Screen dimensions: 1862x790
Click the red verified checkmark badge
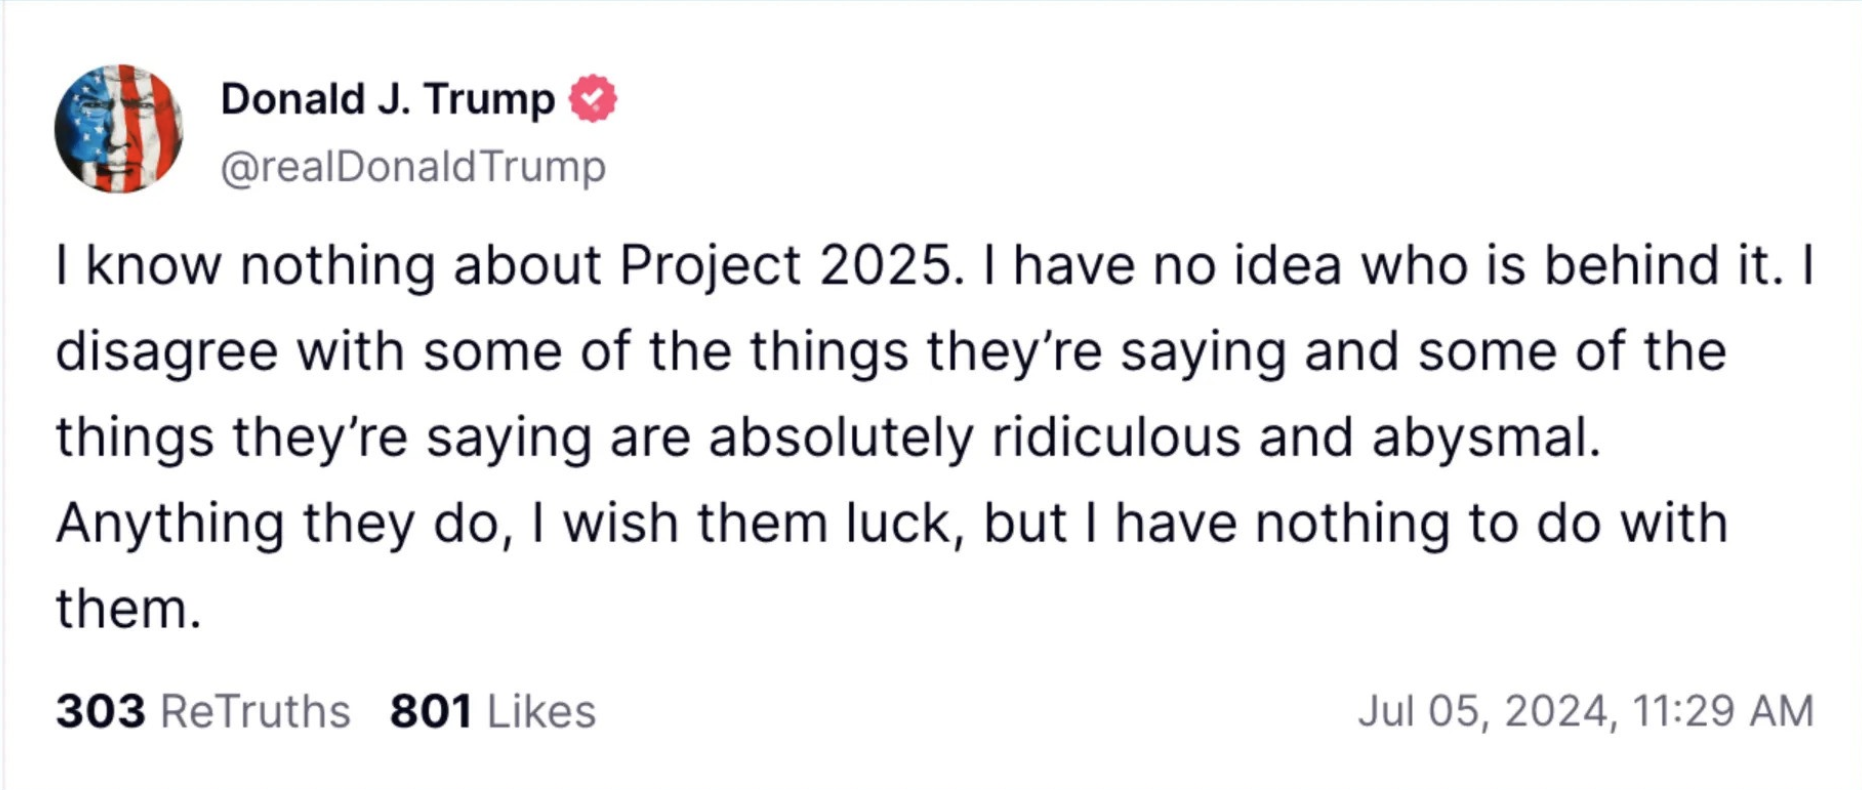(x=592, y=99)
